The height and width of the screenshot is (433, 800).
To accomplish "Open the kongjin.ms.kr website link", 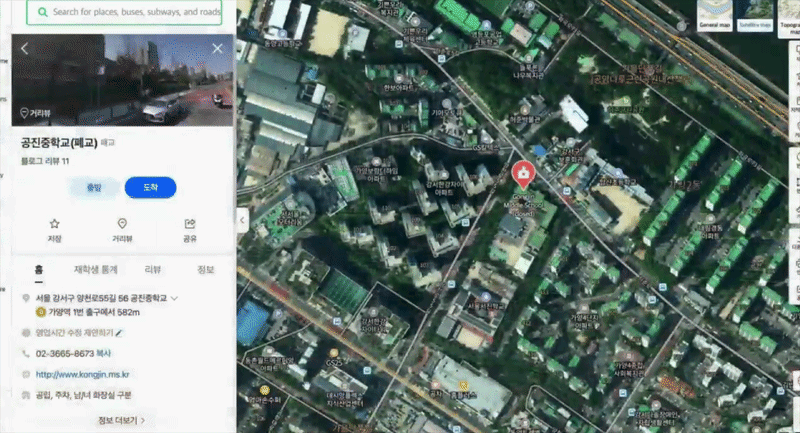I will (82, 374).
